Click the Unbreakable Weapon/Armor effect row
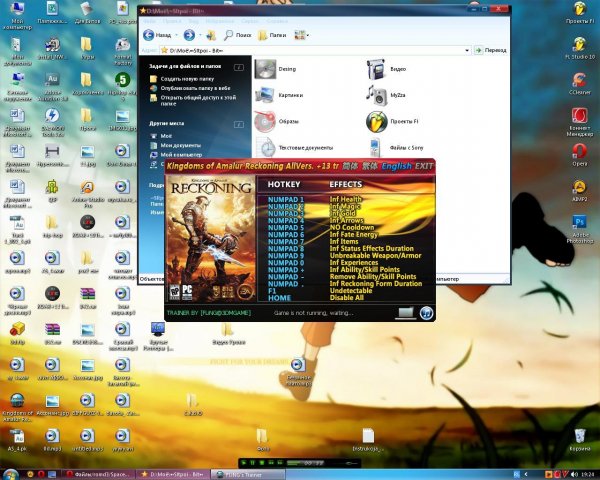This screenshot has height=480, width=600. point(375,255)
